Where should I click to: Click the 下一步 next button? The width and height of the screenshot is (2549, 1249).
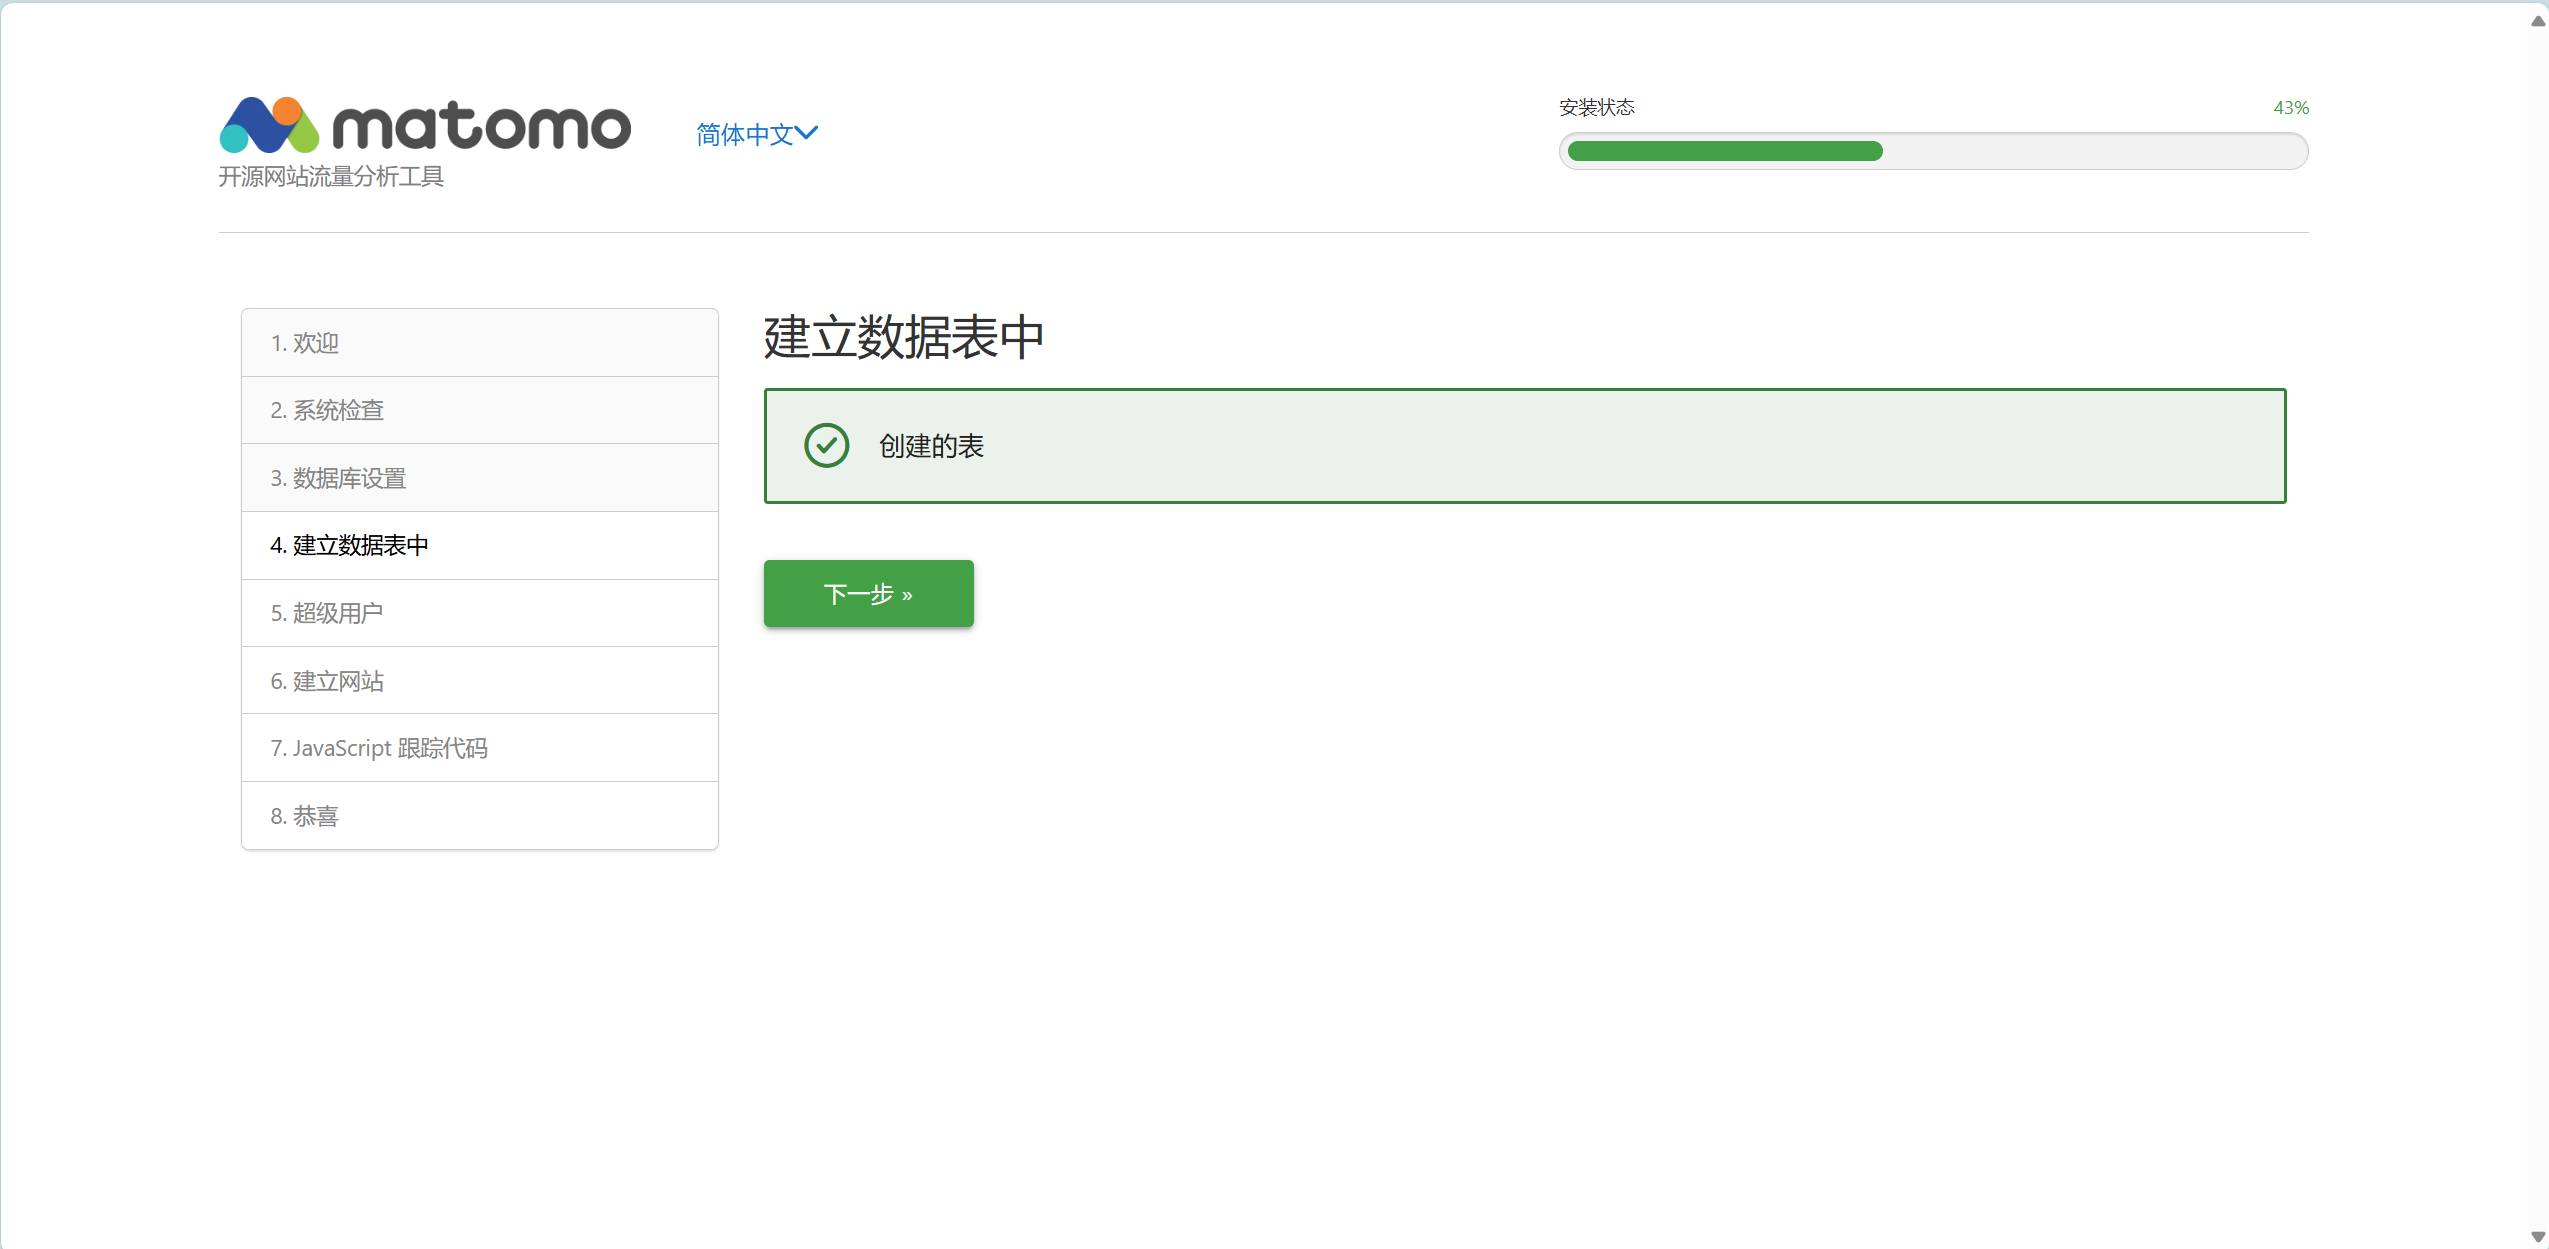[868, 594]
